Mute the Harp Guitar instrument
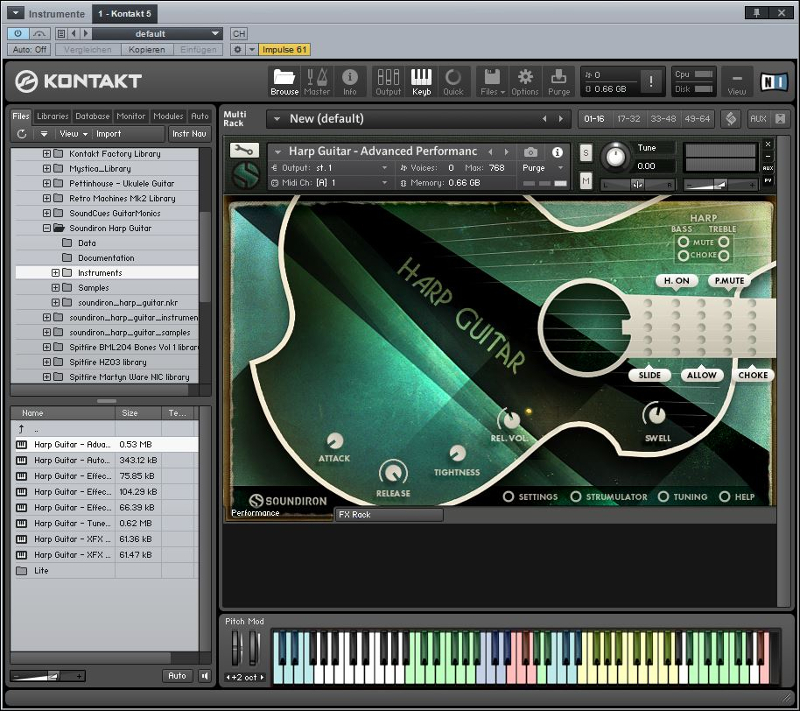 tap(586, 180)
